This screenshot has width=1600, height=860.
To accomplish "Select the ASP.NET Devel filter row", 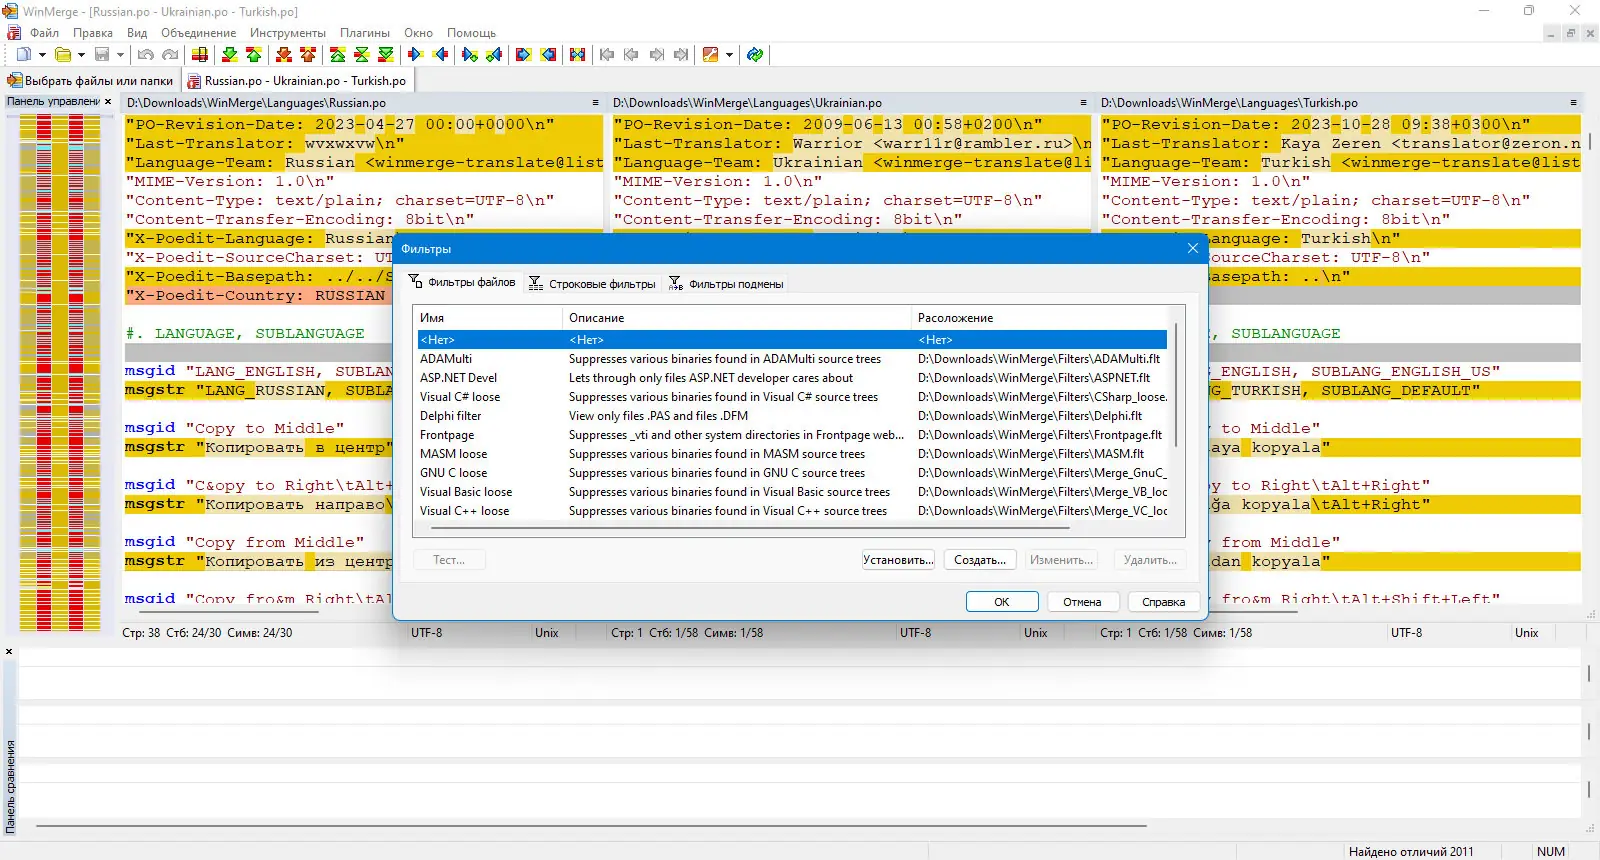I will (x=792, y=378).
